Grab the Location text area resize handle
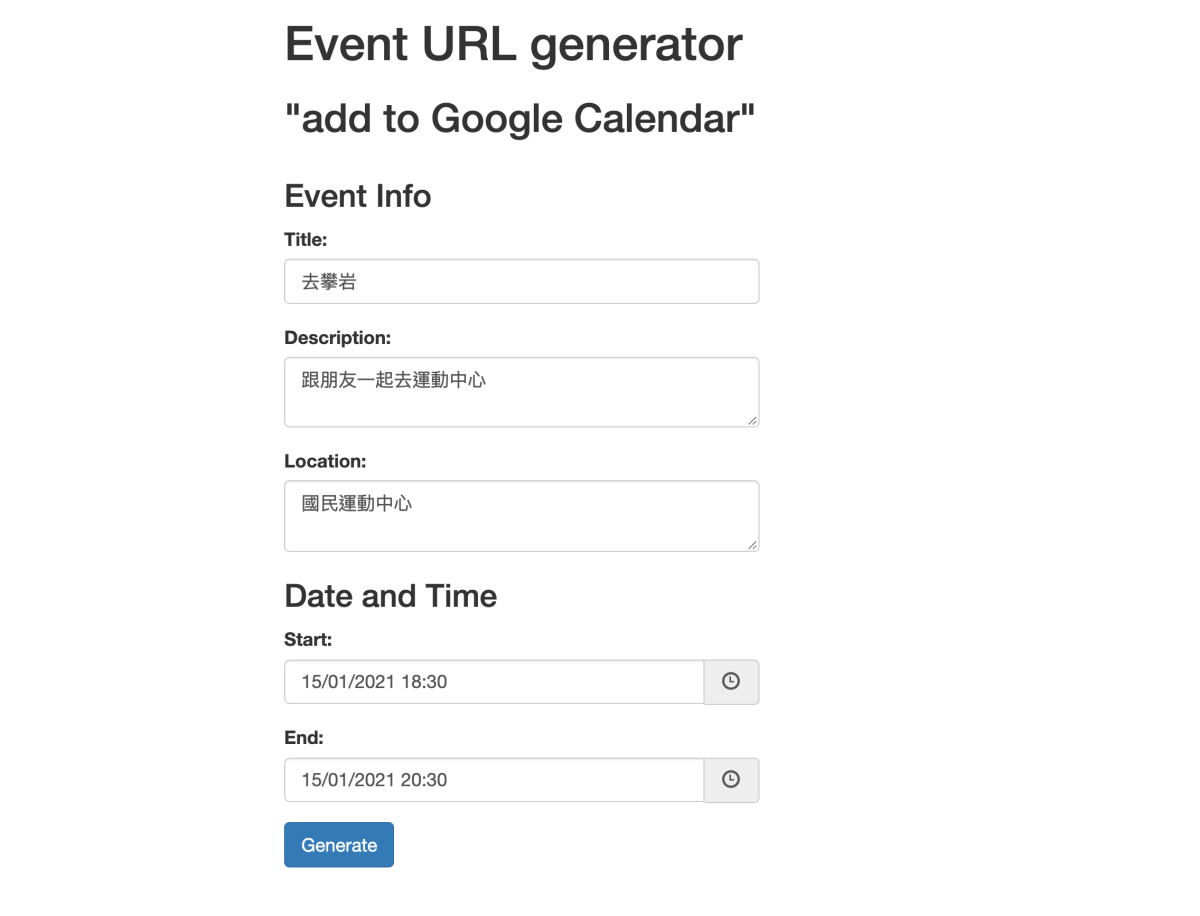The height and width of the screenshot is (916, 1200). 752,545
